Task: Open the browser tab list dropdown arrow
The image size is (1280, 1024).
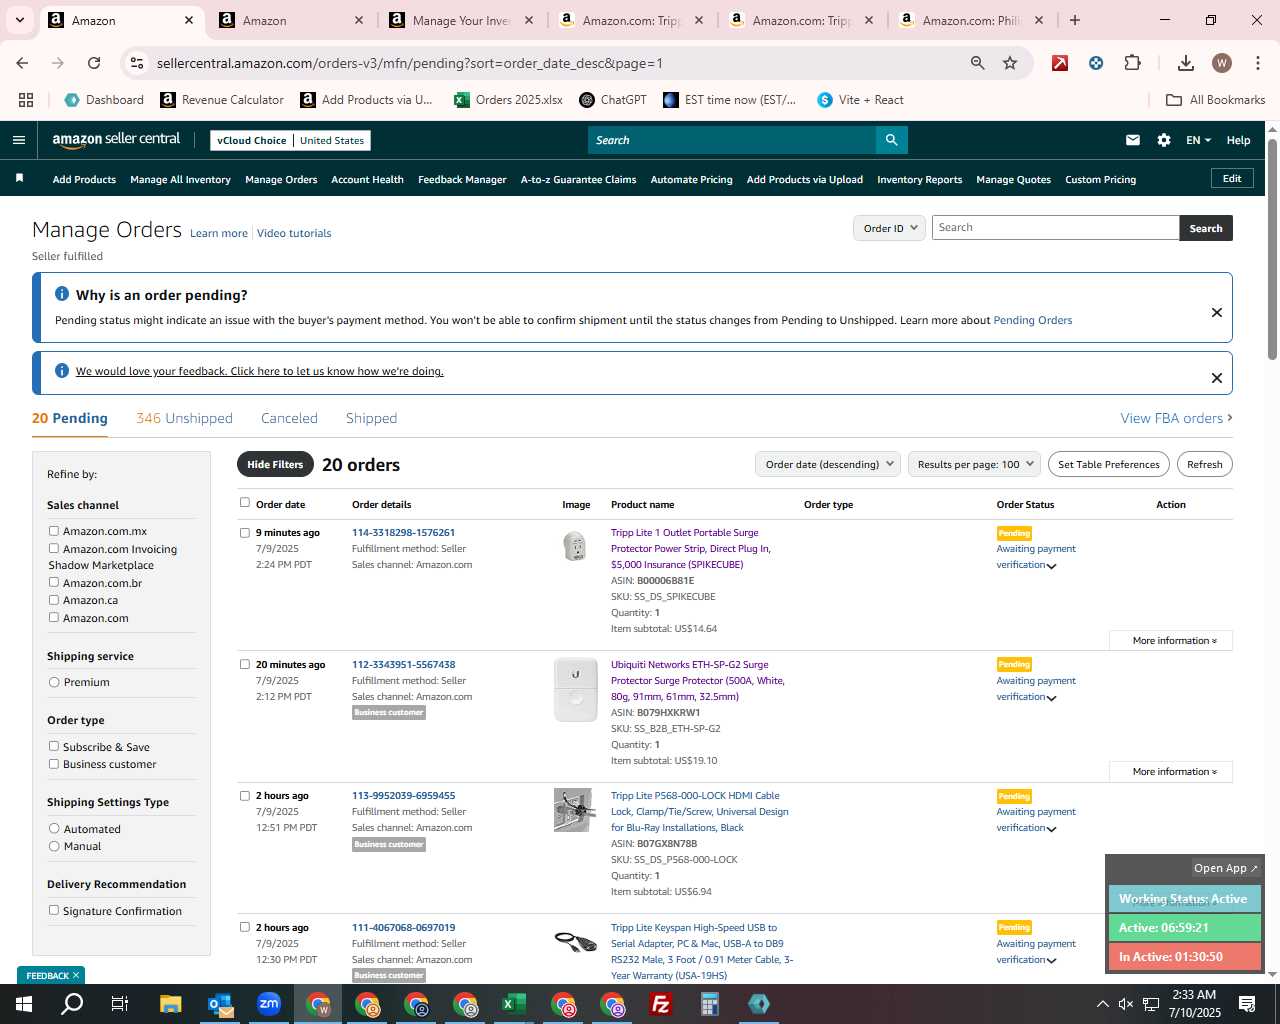Action: [x=19, y=20]
